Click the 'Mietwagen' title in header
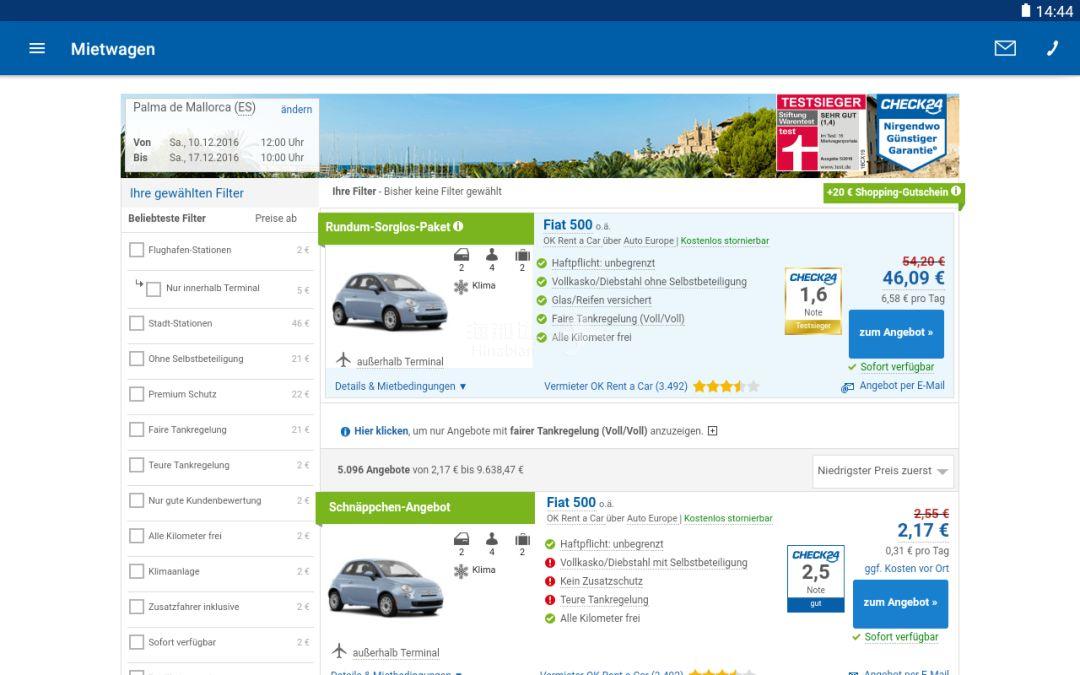Screen dimensions: 1080x675 click(113, 49)
